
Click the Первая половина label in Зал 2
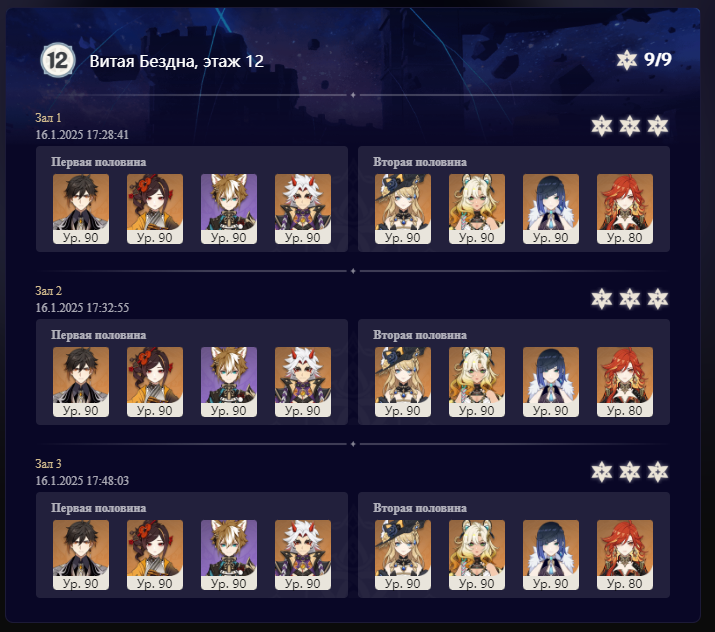(x=98, y=335)
